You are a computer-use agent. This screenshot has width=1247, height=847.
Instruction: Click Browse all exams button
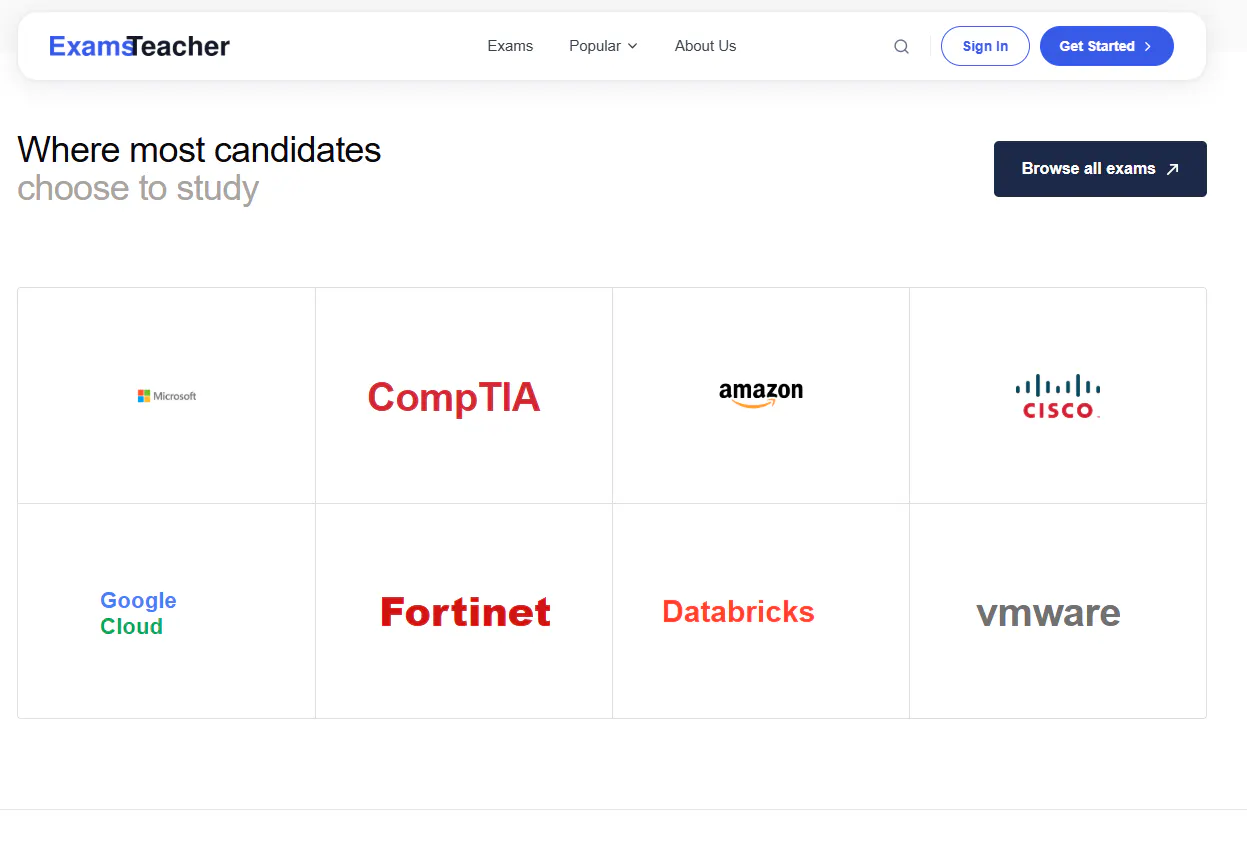[x=1100, y=169]
